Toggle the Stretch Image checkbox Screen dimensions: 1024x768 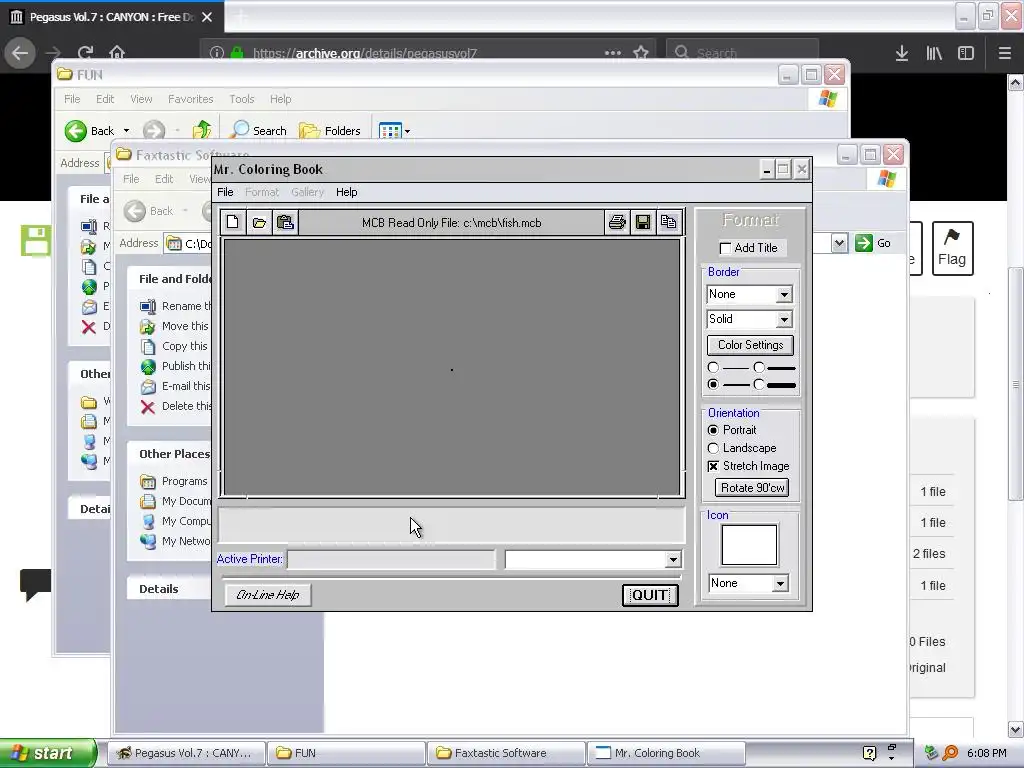pos(713,466)
